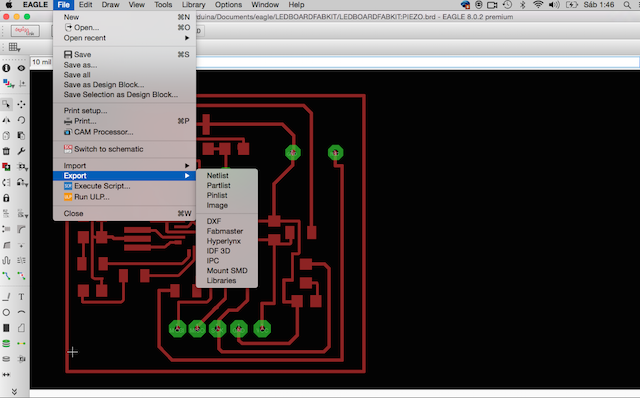The width and height of the screenshot is (640, 398).
Task: Select the Delete trash can tool
Action: point(6,151)
